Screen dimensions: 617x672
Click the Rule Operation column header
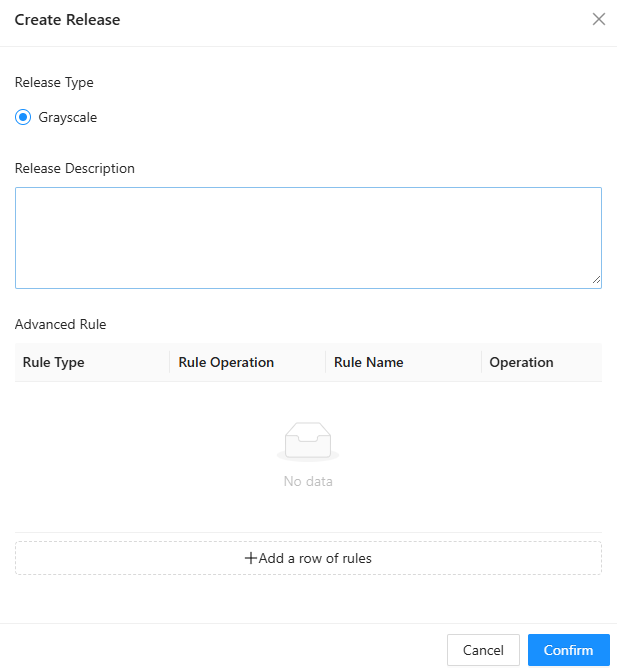pos(226,362)
